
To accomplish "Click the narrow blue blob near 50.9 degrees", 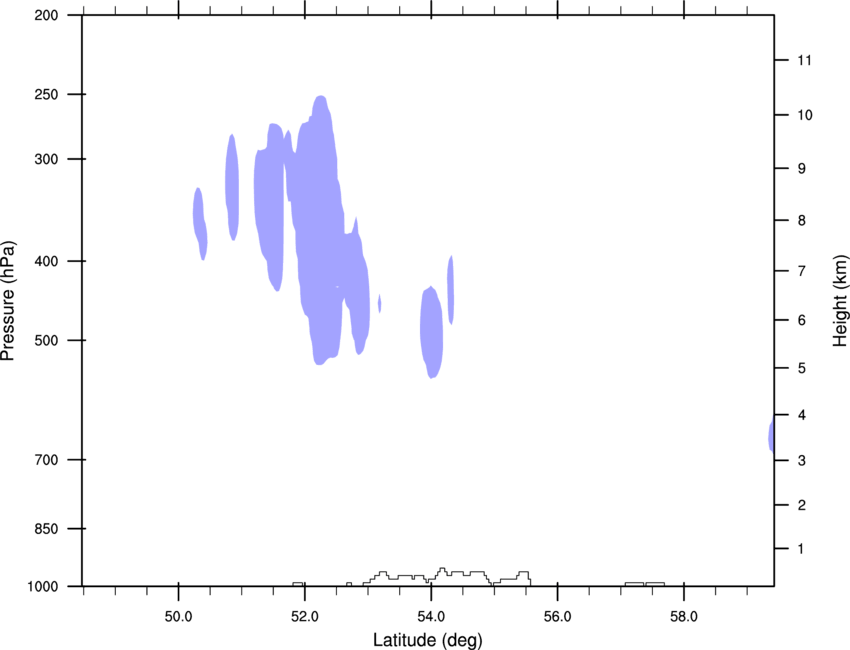I will point(232,187).
